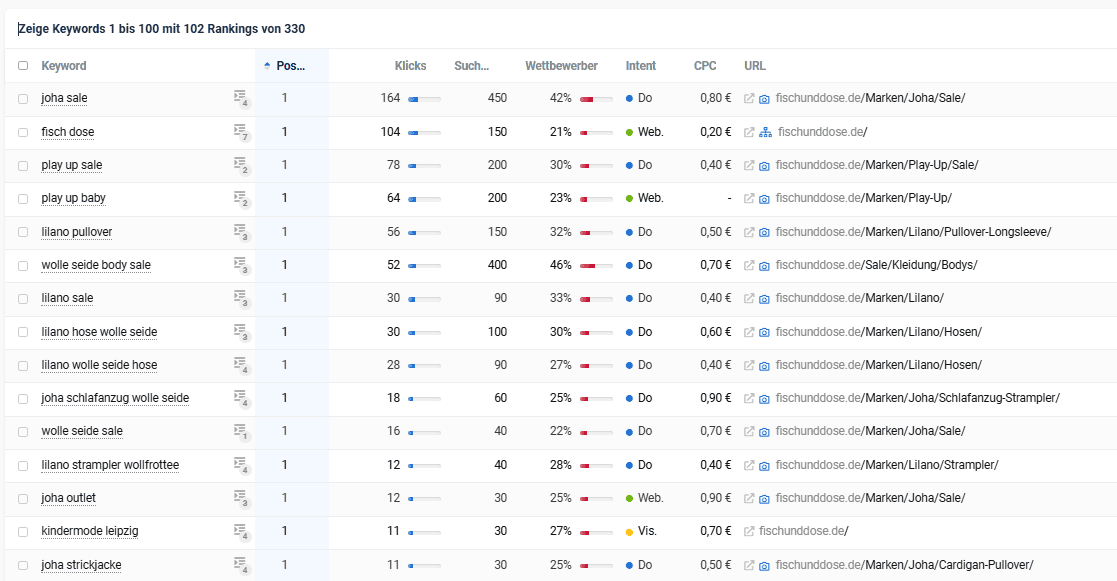Click camera snapshot icon for joha sale URL
This screenshot has width=1117, height=581.
[x=764, y=98]
